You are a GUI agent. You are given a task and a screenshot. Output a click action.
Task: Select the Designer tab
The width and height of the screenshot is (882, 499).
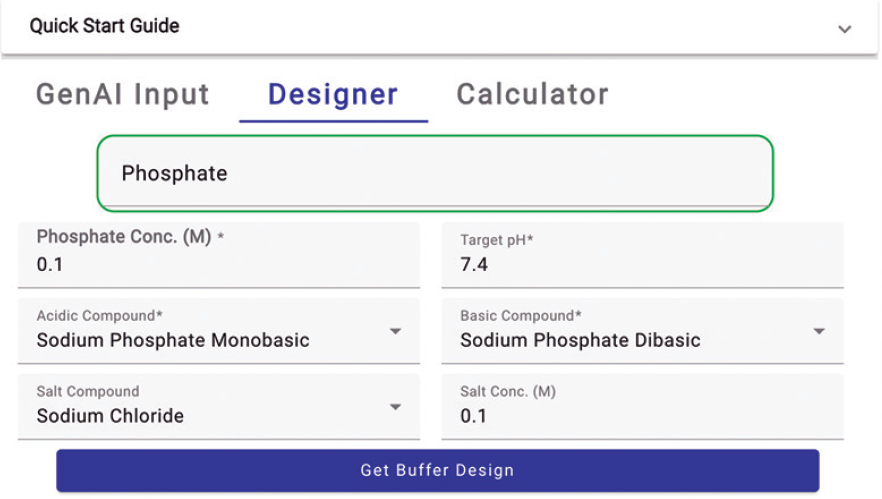click(333, 95)
